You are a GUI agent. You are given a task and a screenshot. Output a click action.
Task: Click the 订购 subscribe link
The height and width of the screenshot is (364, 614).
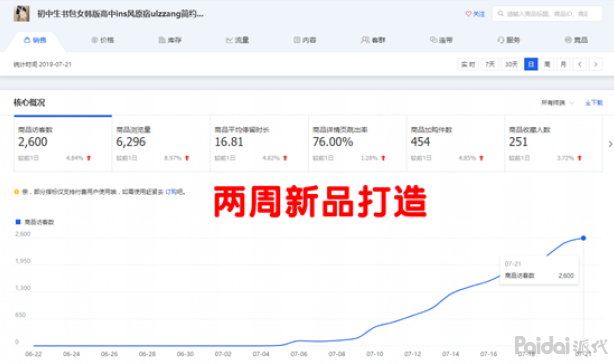(171, 192)
